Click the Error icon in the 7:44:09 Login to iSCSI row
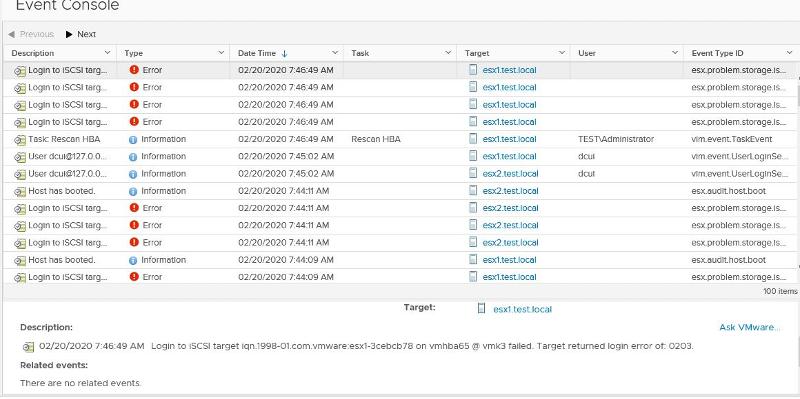This screenshot has height=399, width=800. [x=134, y=277]
